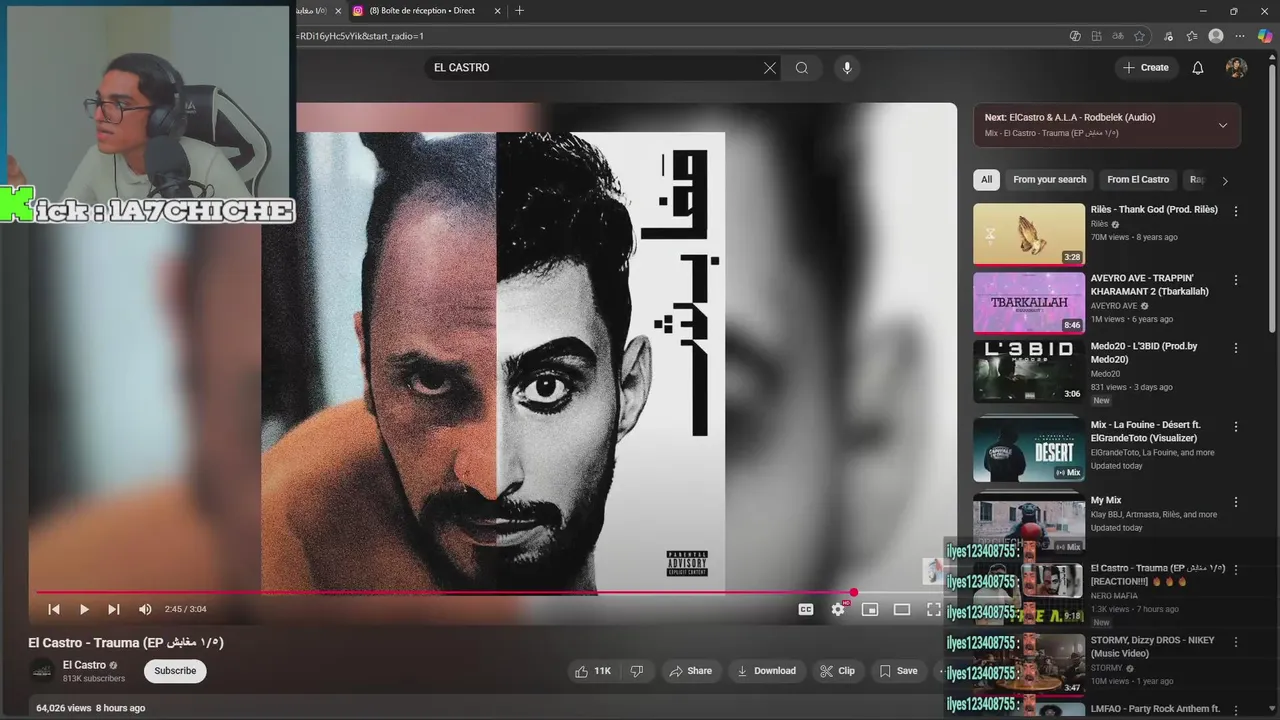This screenshot has height=720, width=1280.
Task: Open the La Fouine Désert mix thumbnail
Action: [1029, 449]
